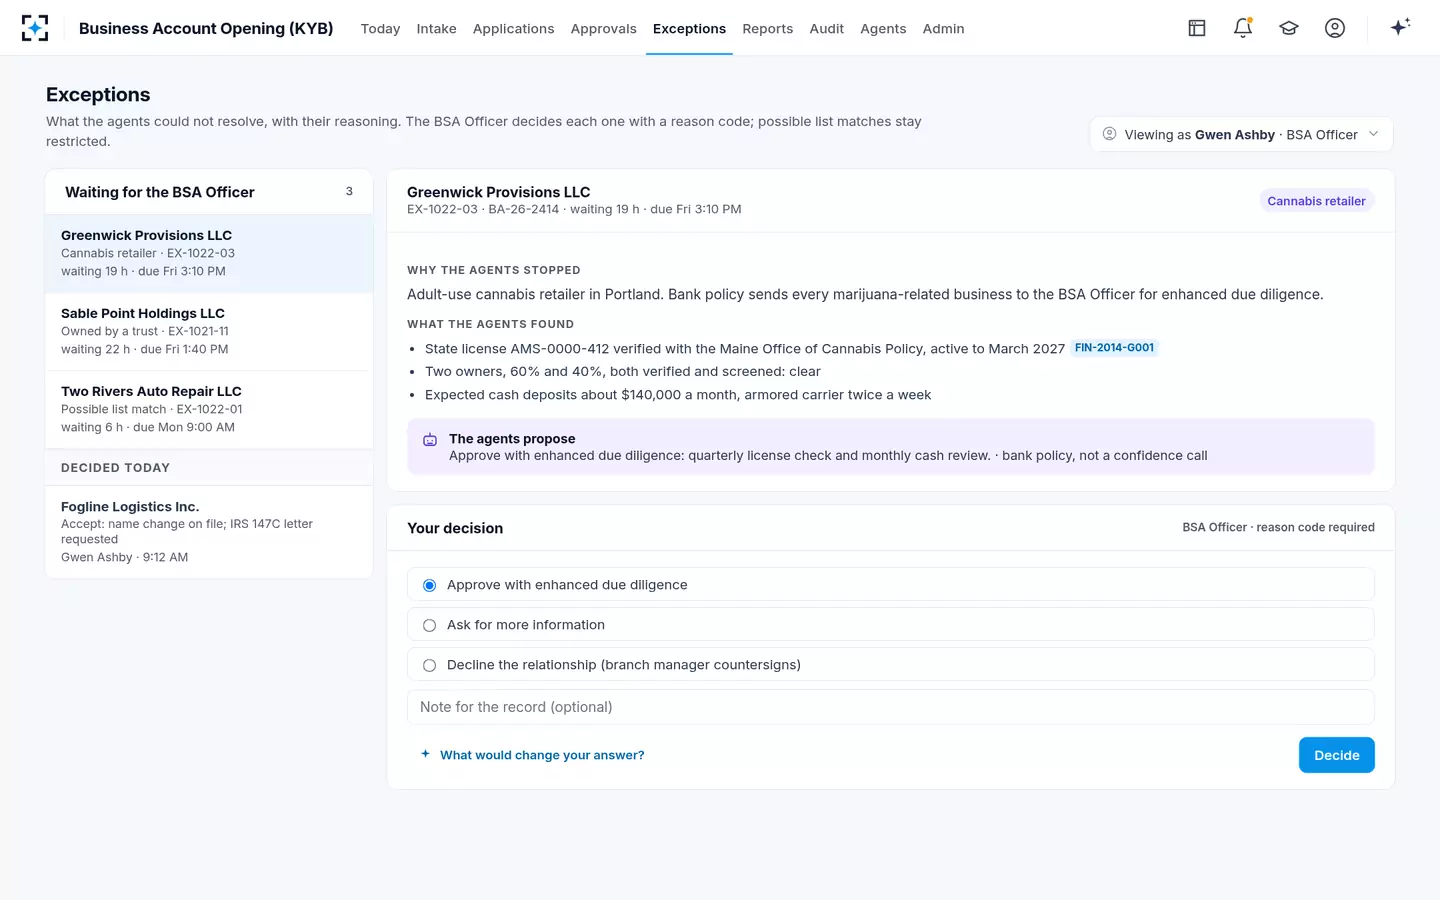1440x900 pixels.
Task: Switch to the Admin tab
Action: click(x=943, y=29)
